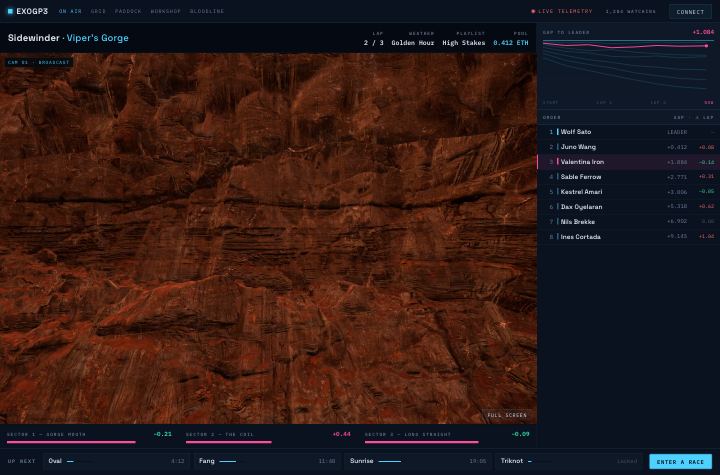Open the Bloodline nav item
This screenshot has width=720, height=475.
tap(207, 11)
